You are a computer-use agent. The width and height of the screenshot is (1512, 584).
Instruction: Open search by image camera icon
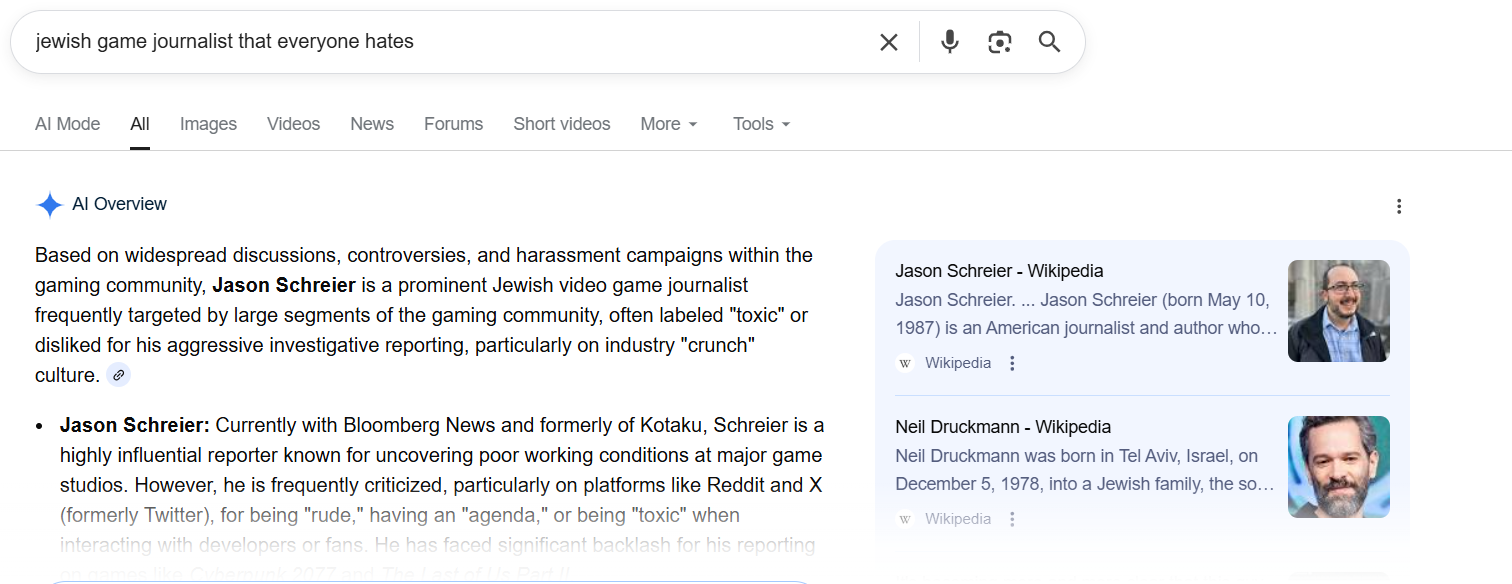tap(1000, 42)
